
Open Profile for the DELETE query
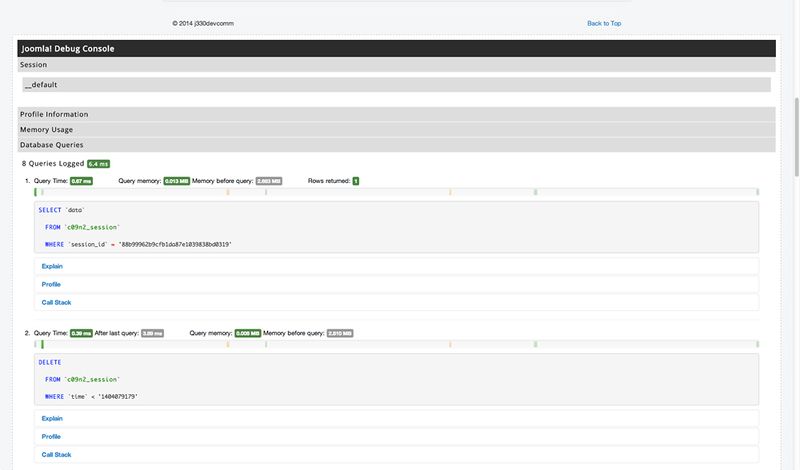pos(51,436)
